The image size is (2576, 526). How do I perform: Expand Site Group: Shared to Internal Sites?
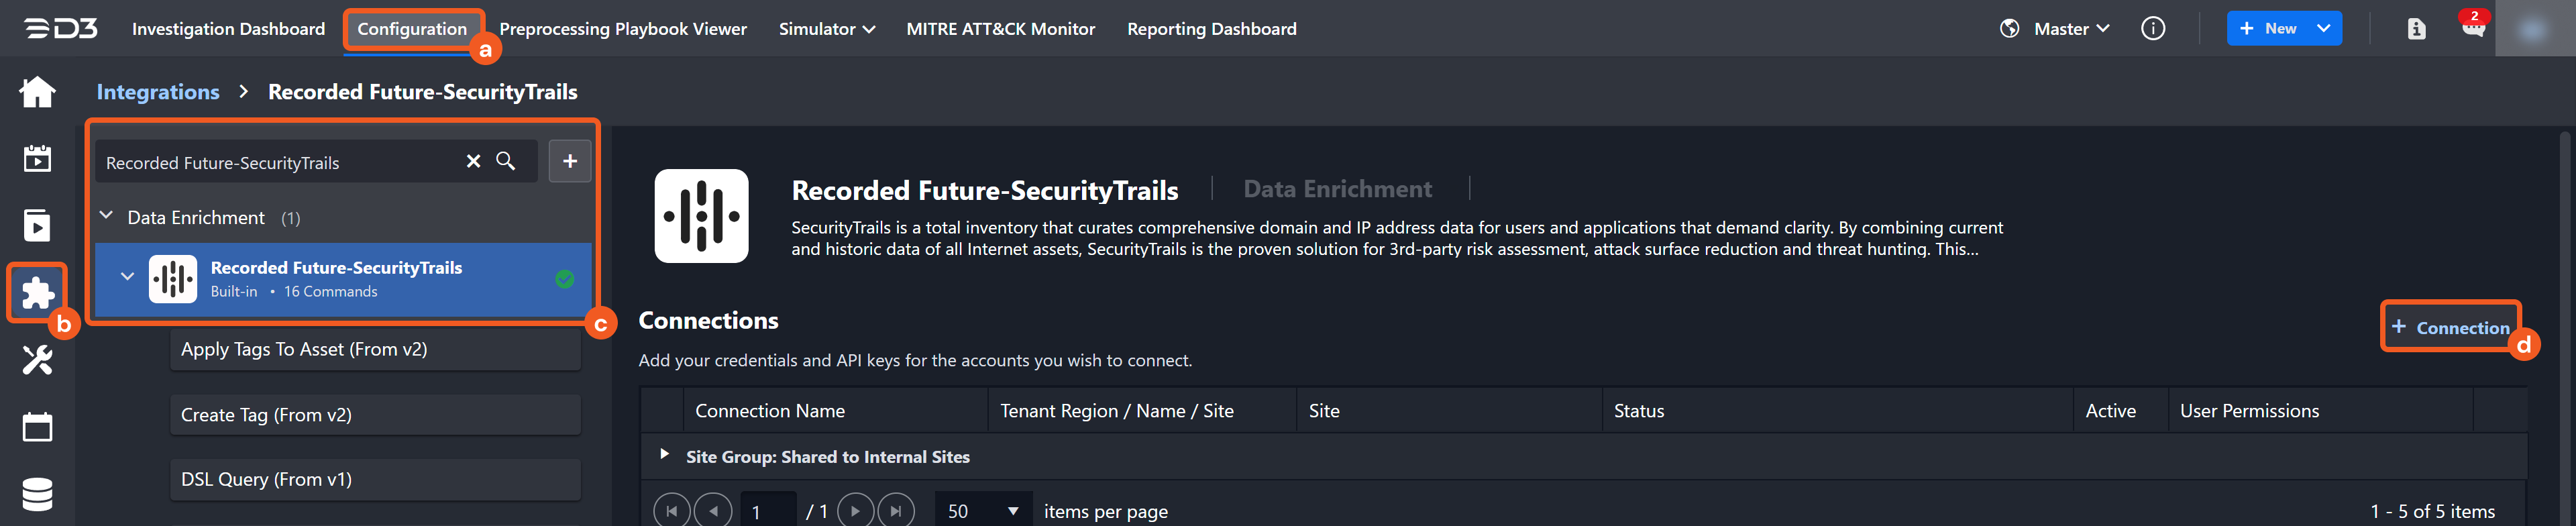point(664,455)
